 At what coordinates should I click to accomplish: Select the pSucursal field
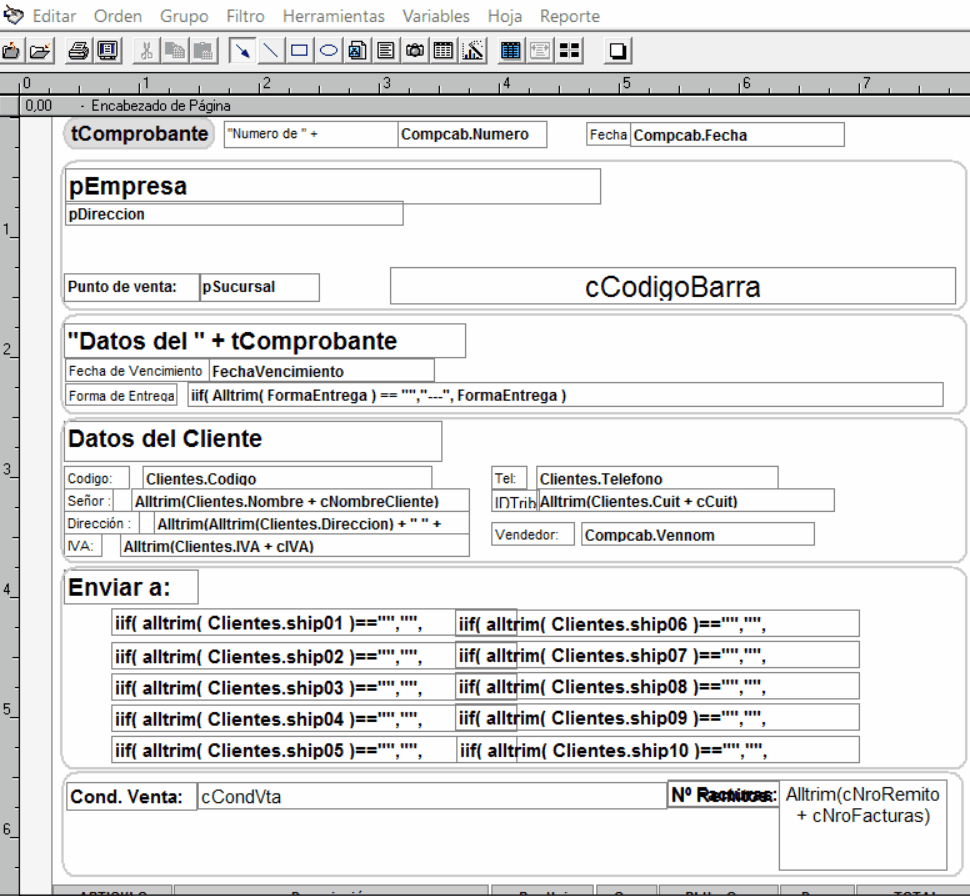tap(259, 287)
